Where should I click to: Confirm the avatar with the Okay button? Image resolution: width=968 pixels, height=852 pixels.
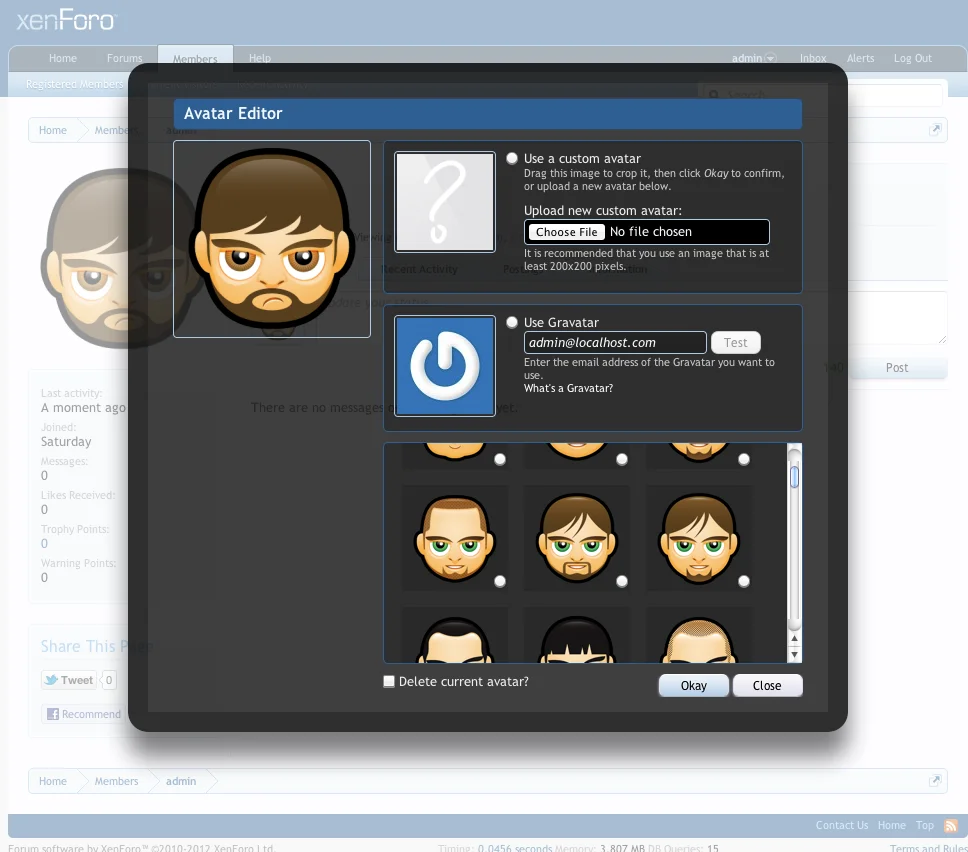(x=693, y=685)
